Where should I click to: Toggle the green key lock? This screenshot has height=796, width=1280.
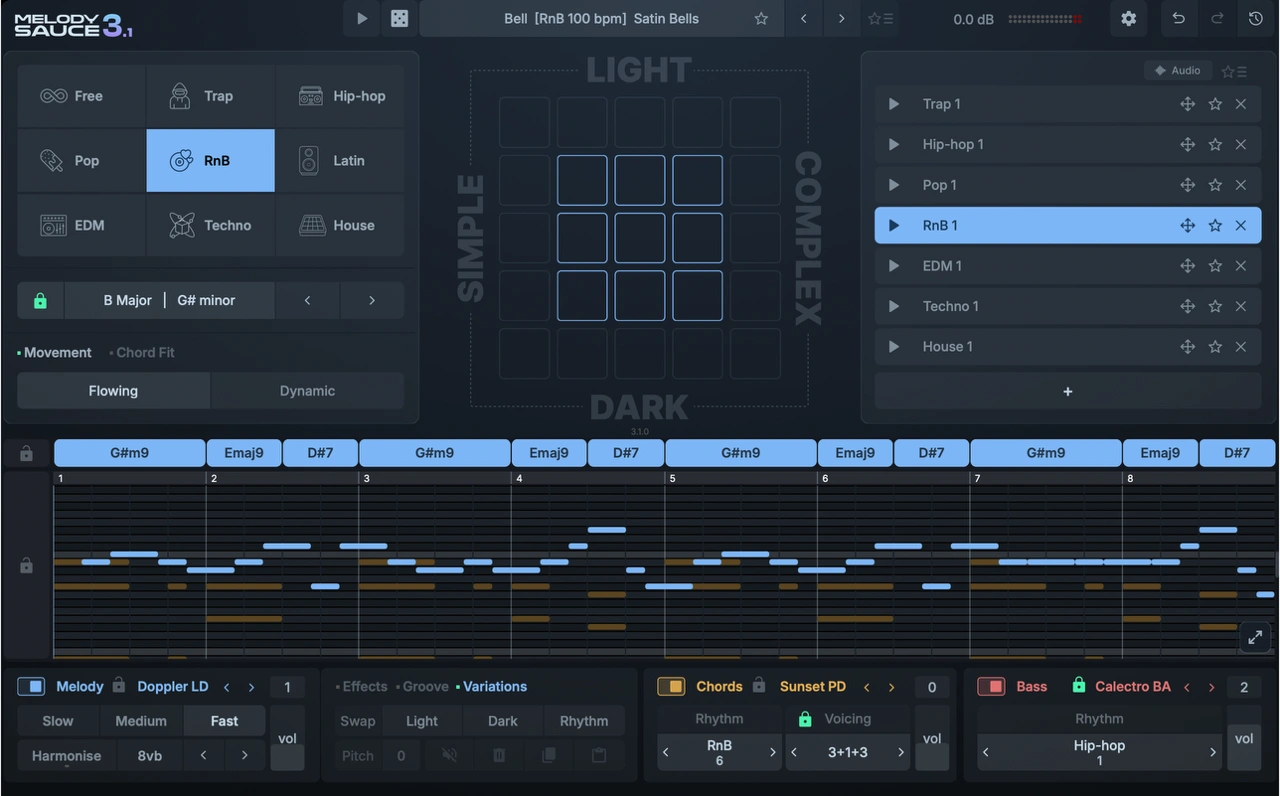coord(40,300)
